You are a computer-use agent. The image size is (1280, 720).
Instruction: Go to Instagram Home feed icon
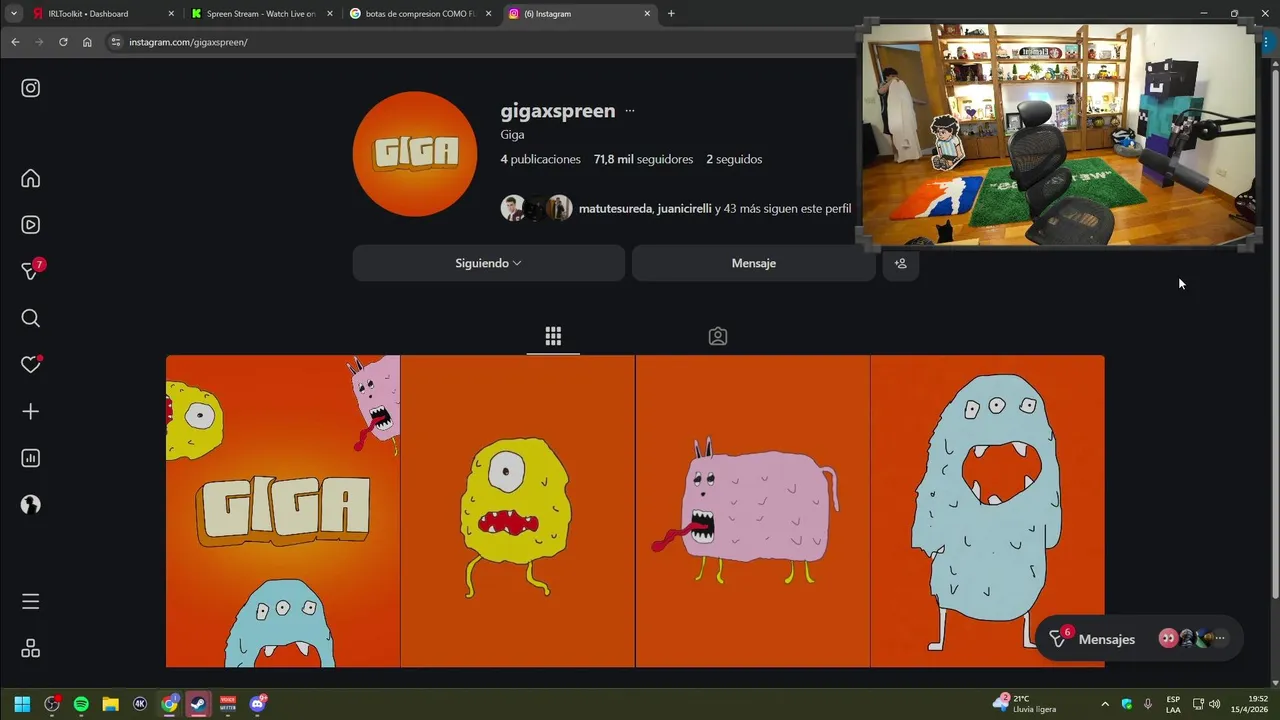coord(31,178)
